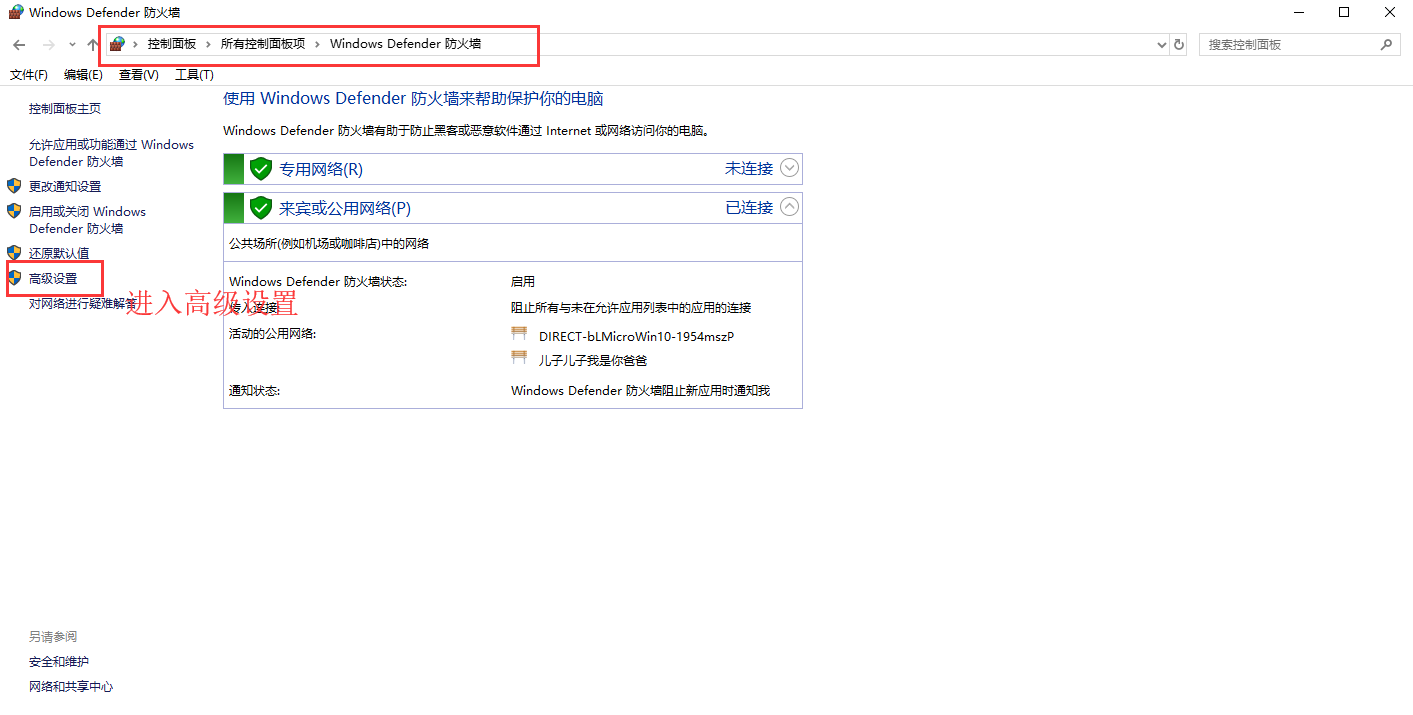Click network icon beside 儿子儿子我是你爸爸

pos(519,359)
